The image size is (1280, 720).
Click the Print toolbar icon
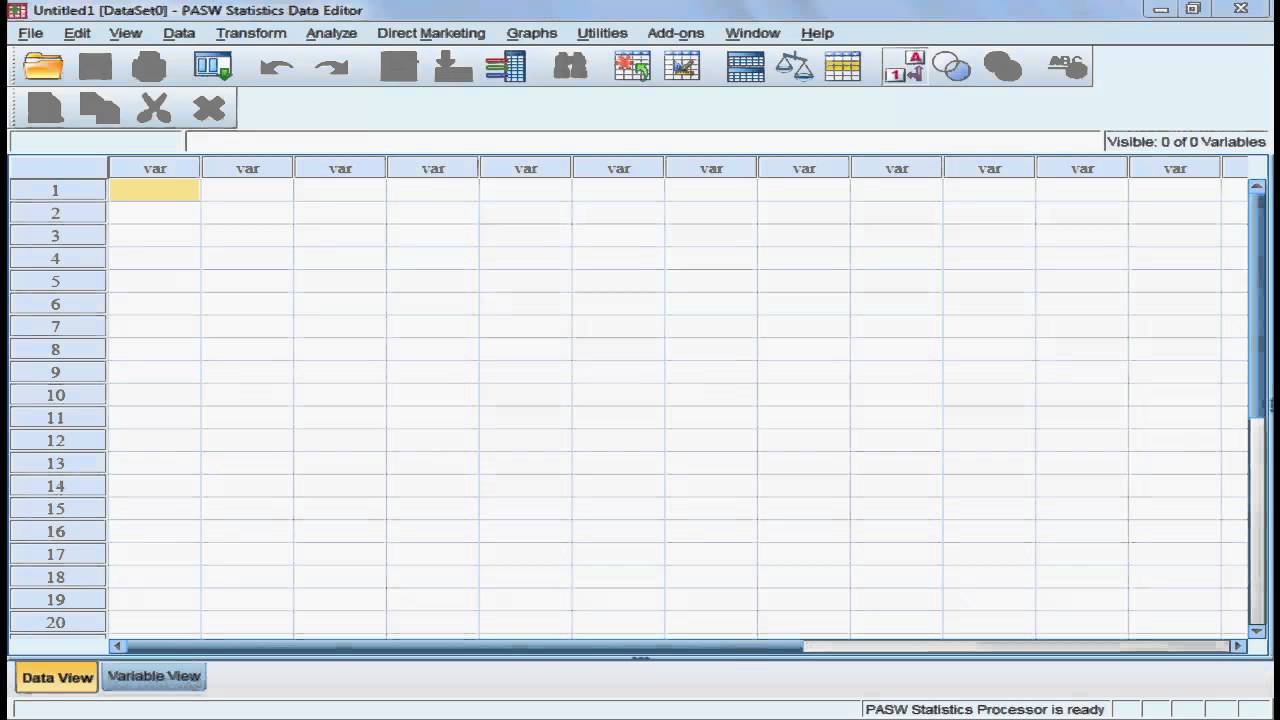(149, 67)
